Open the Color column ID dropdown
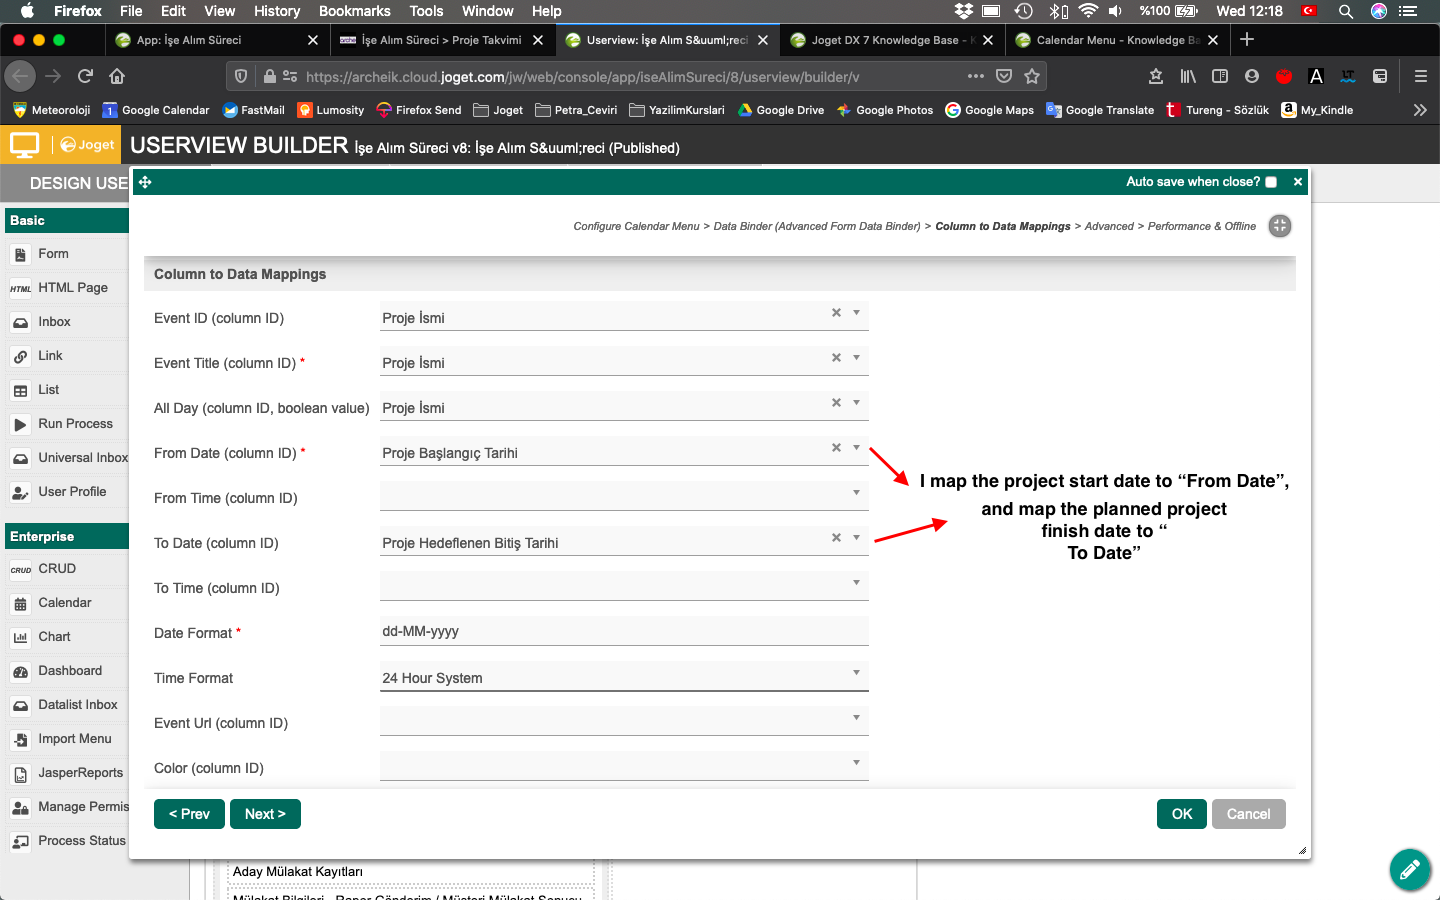 pos(856,763)
